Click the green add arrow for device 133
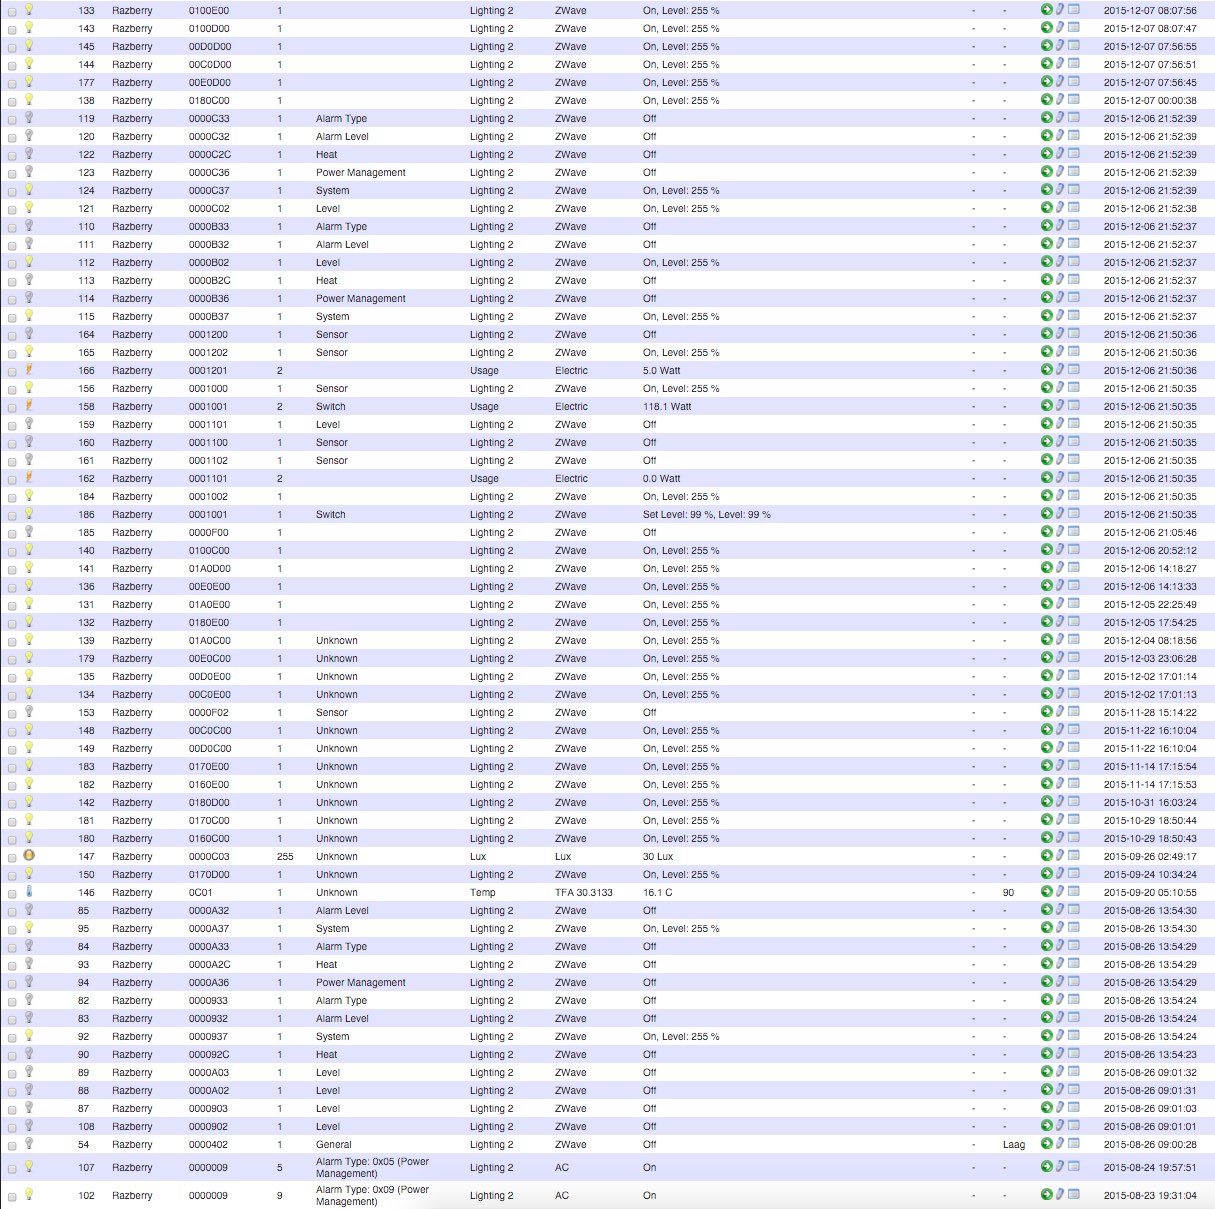The width and height of the screenshot is (1215, 1209). point(1046,10)
